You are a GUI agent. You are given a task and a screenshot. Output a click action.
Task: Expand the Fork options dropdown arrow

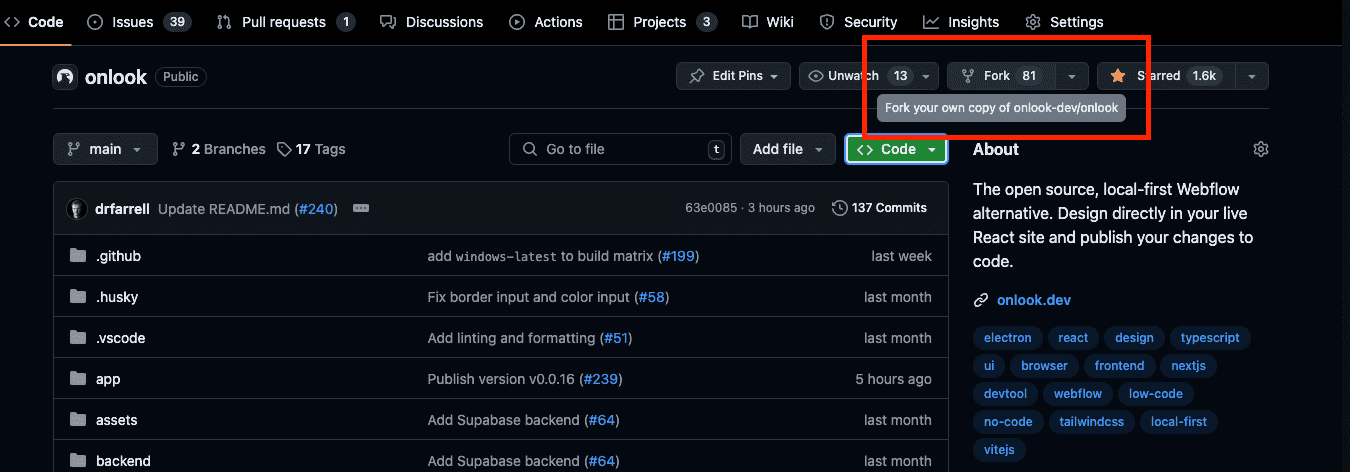[x=1072, y=76]
